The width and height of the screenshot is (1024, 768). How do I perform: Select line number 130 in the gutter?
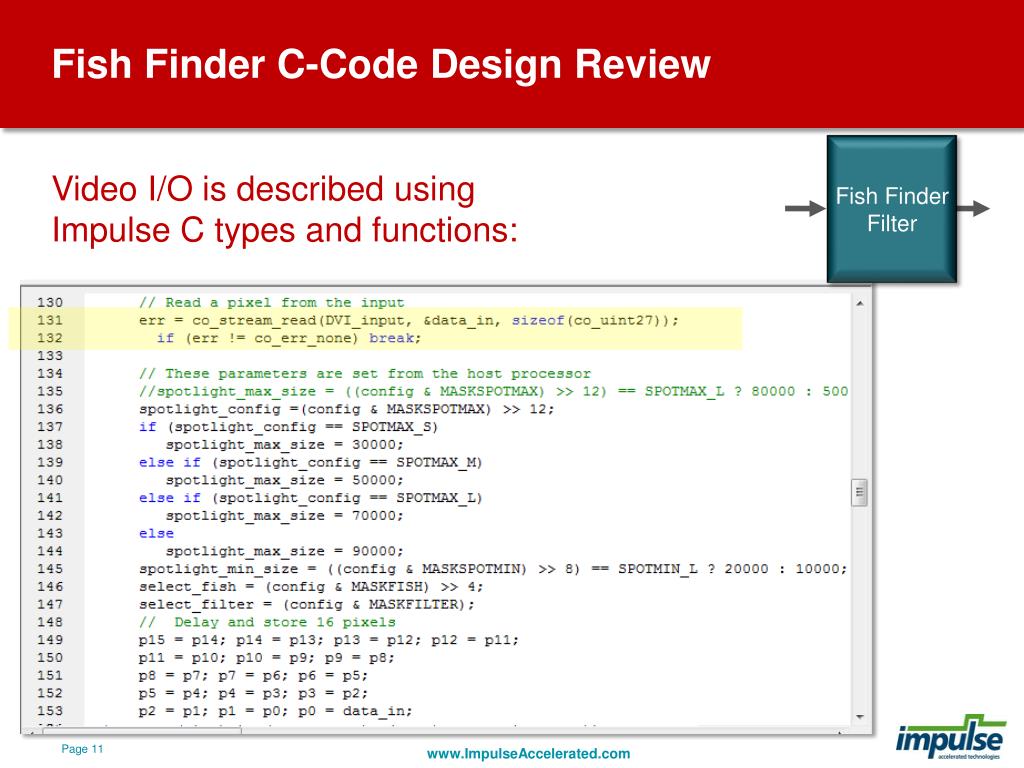coord(50,302)
